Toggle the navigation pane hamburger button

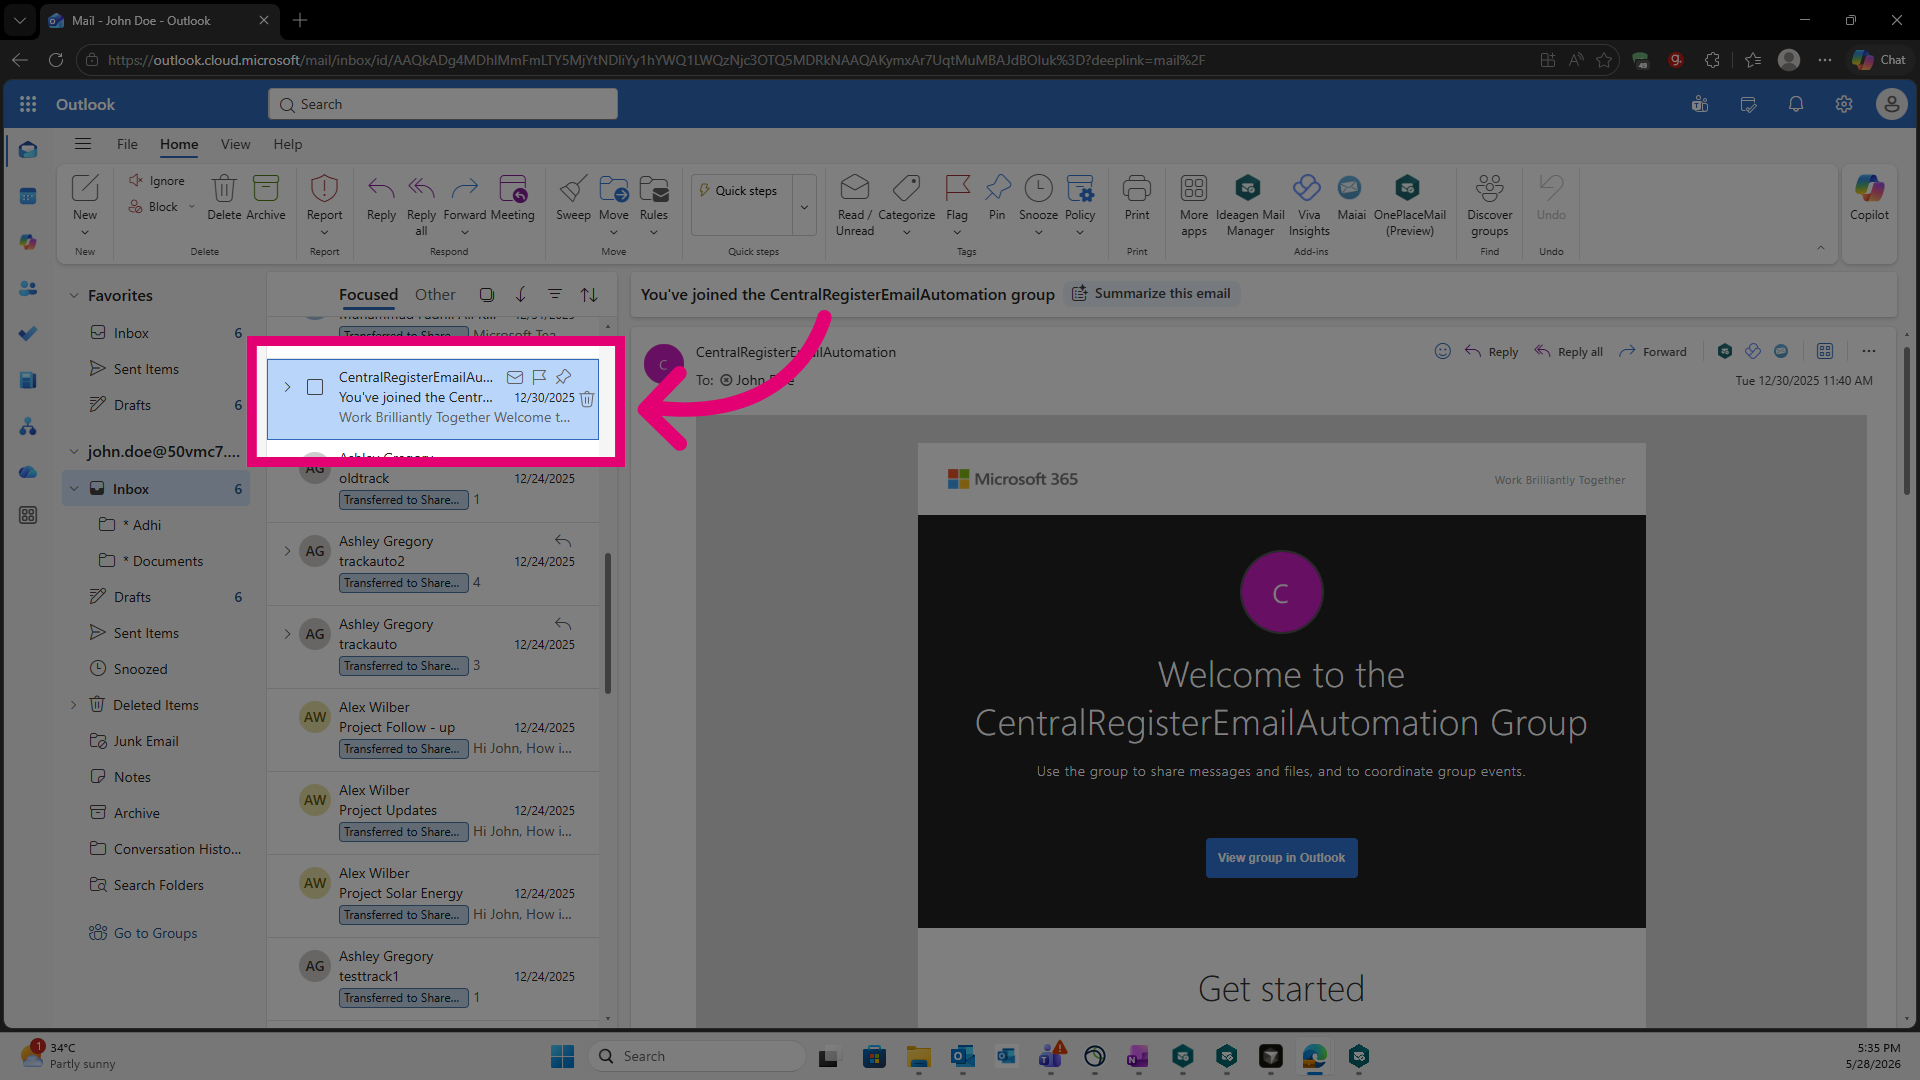(83, 144)
